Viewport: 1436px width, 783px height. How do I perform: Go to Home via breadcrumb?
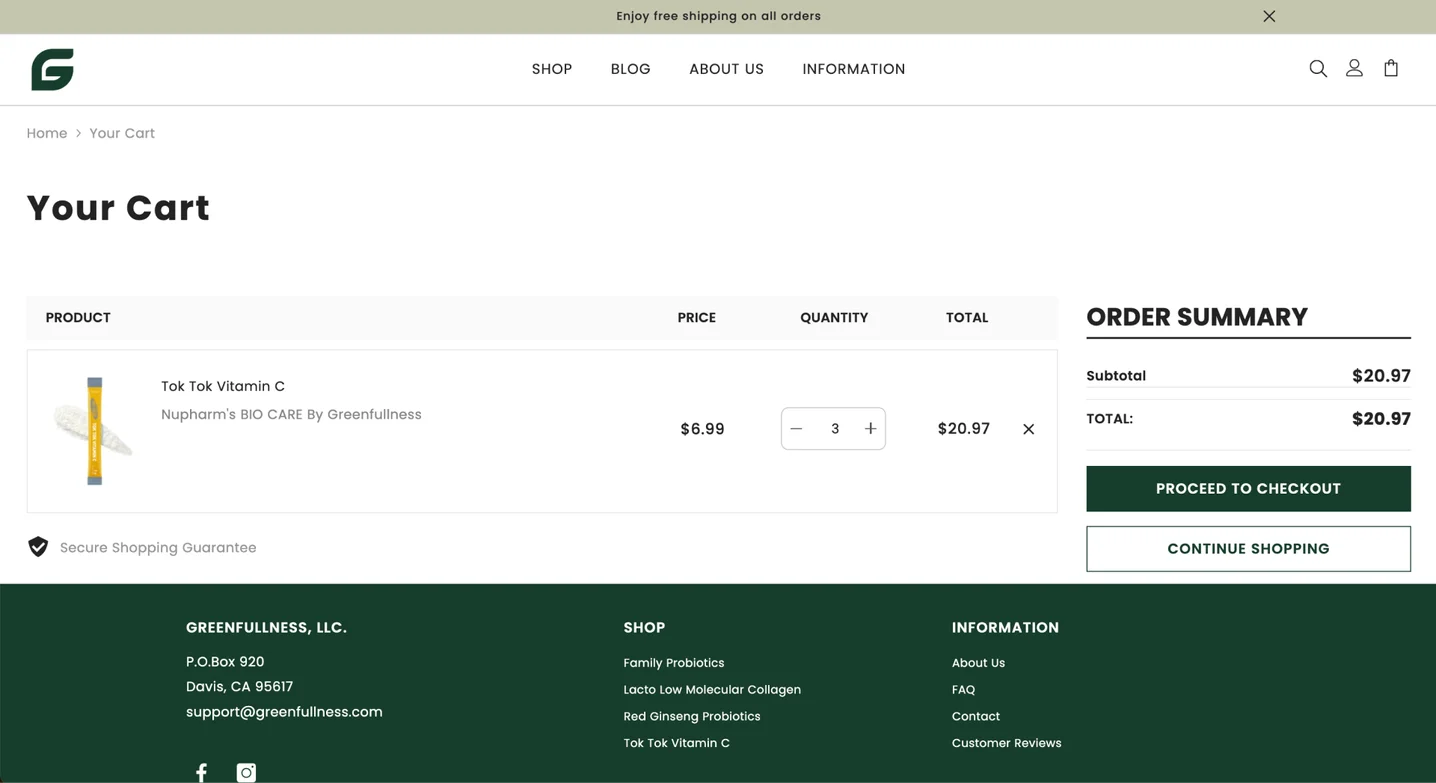coord(47,133)
